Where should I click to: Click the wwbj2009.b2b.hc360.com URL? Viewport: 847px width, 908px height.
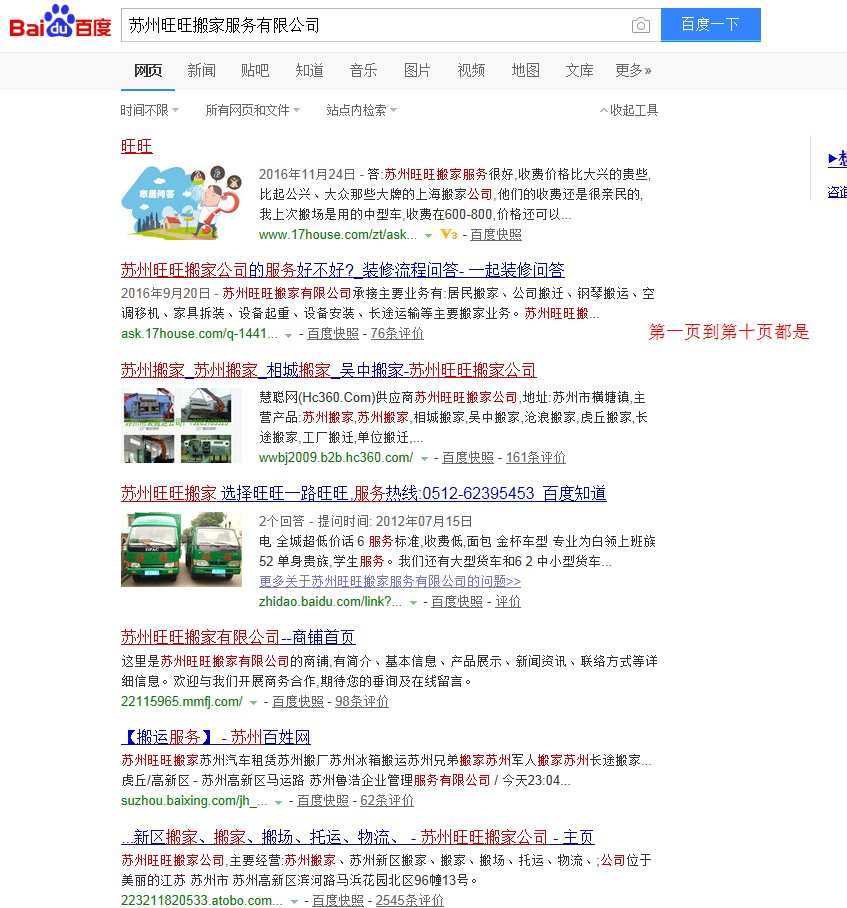(336, 457)
